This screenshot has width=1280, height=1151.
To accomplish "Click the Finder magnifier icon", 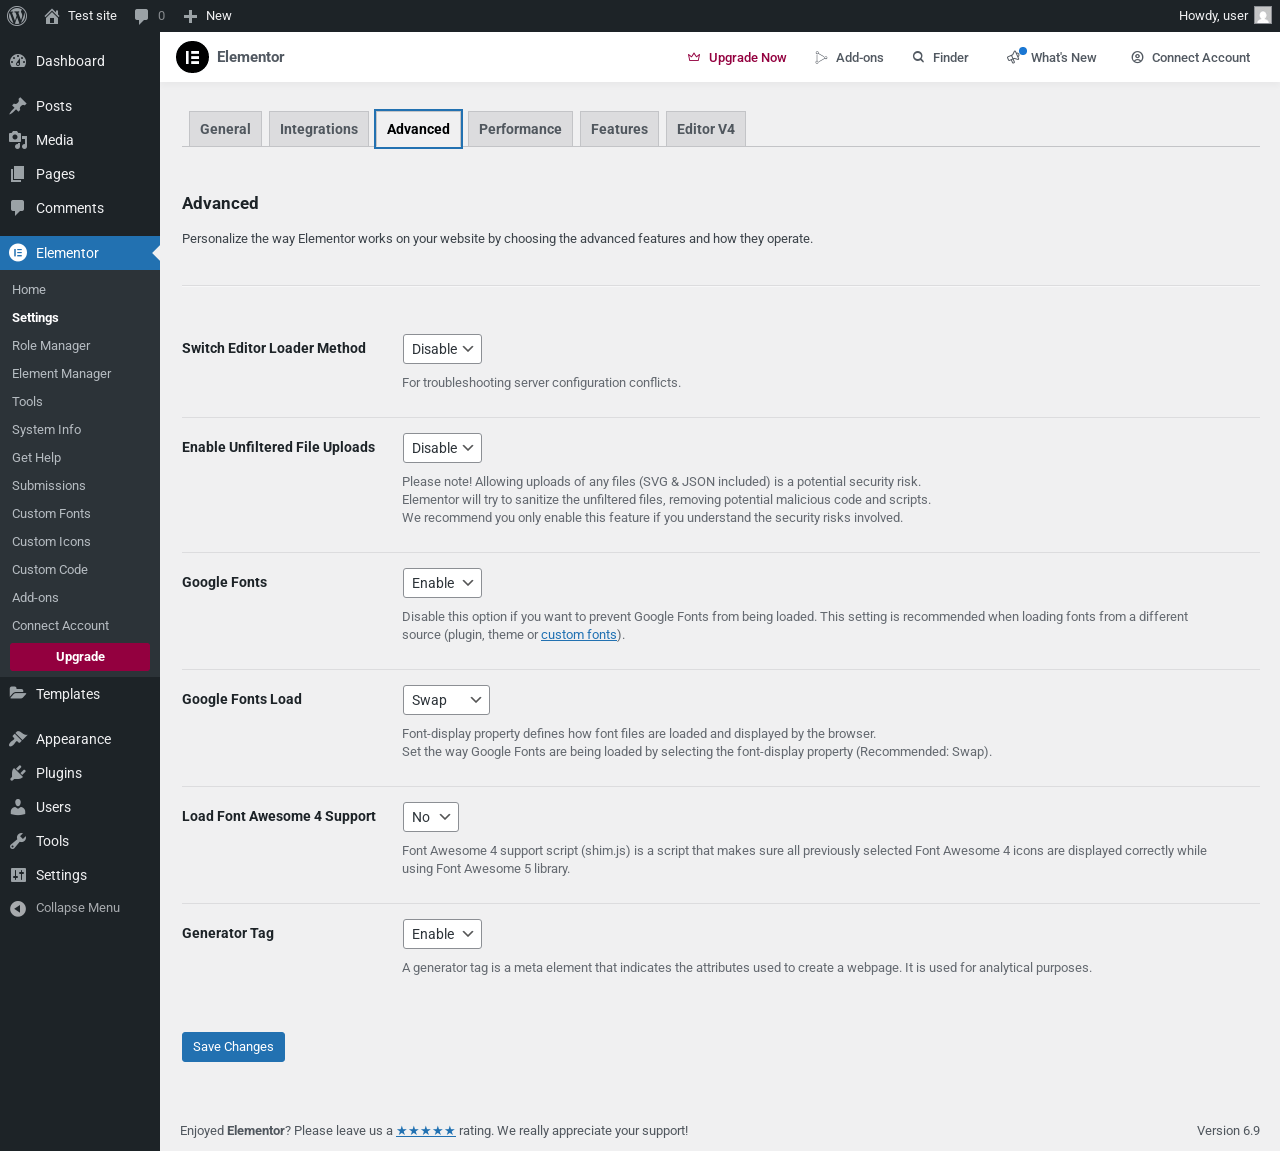I will click(918, 58).
